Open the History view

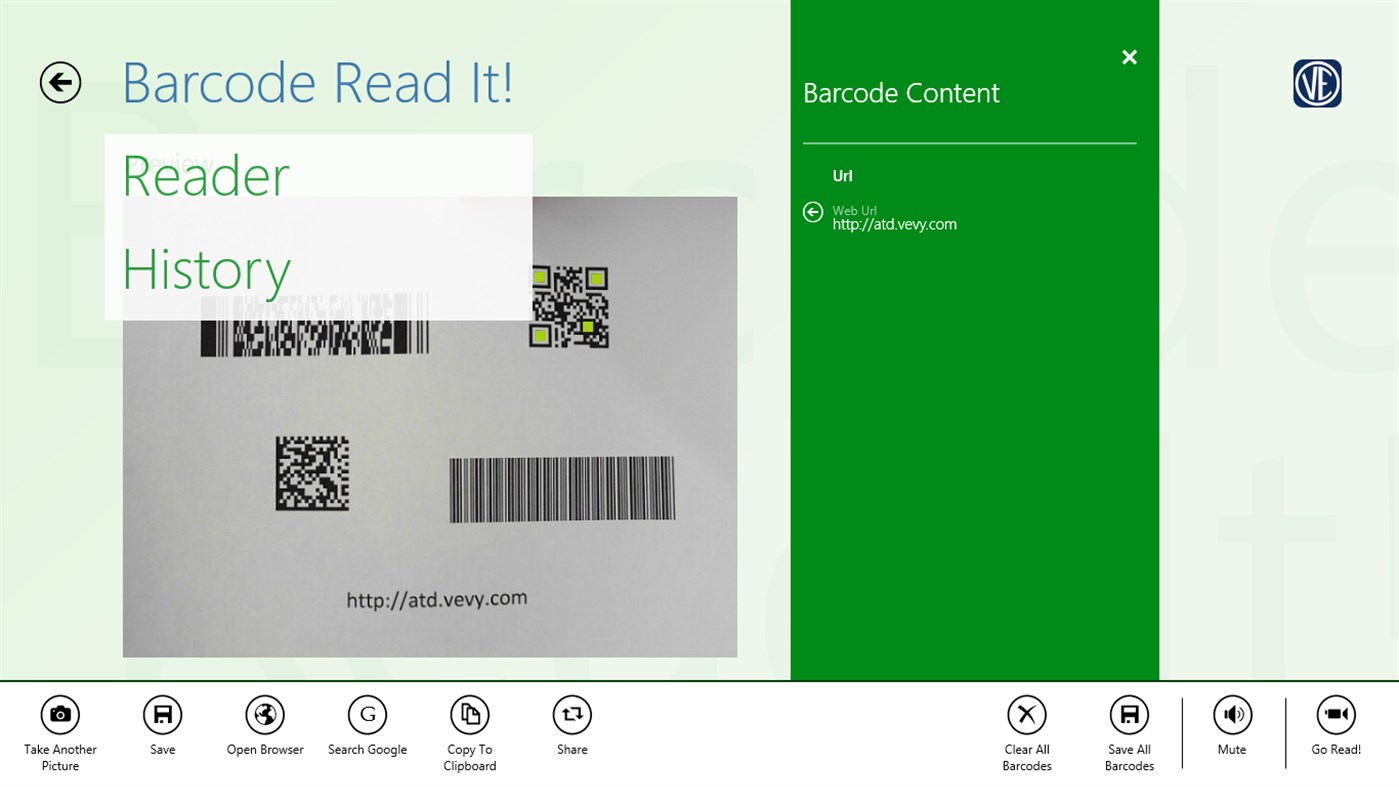tap(205, 269)
